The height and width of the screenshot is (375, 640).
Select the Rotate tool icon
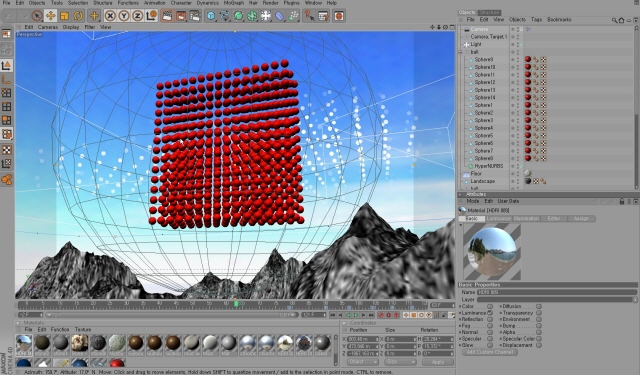coord(78,16)
